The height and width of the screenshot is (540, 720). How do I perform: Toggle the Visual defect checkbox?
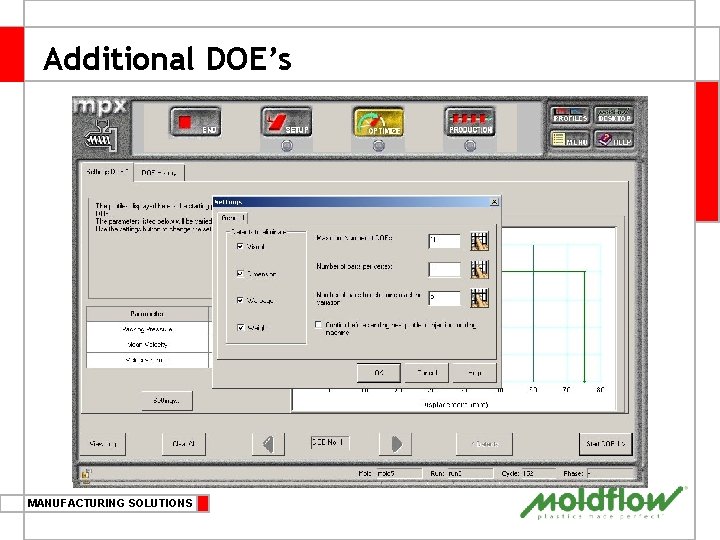[x=240, y=247]
